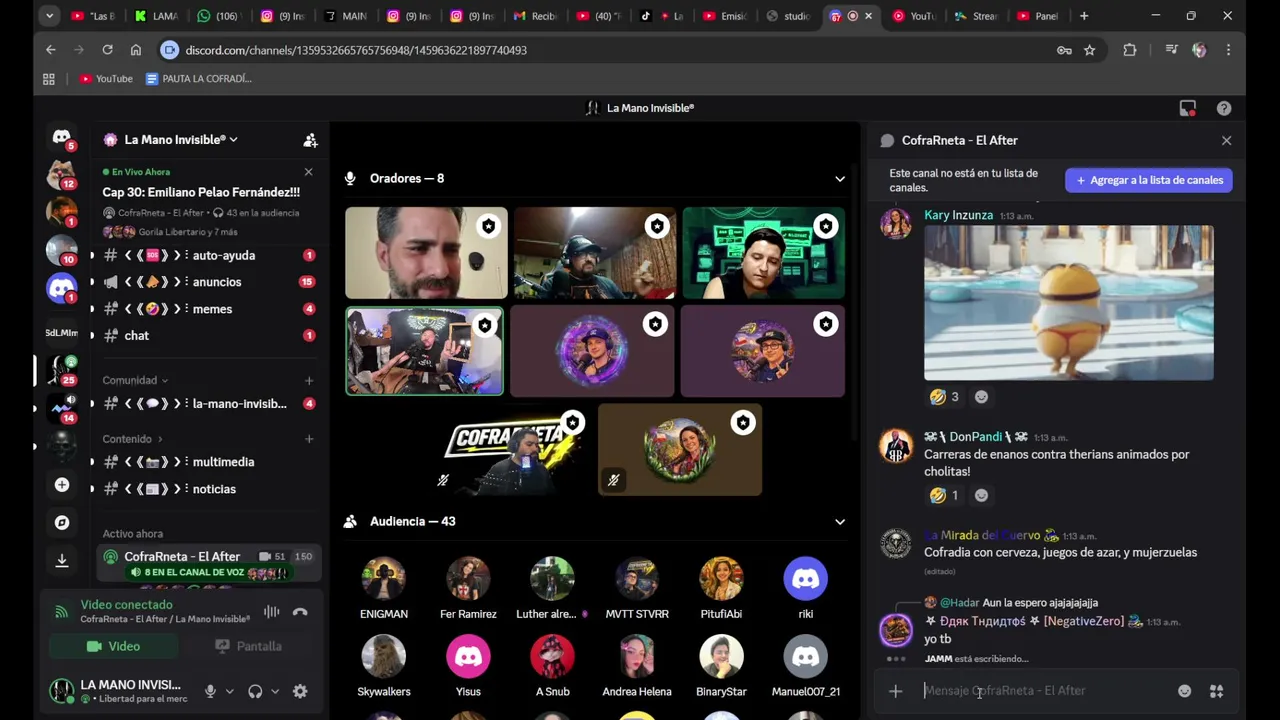This screenshot has height=720, width=1280.
Task: Open the Download apps icon
Action: (x=62, y=560)
